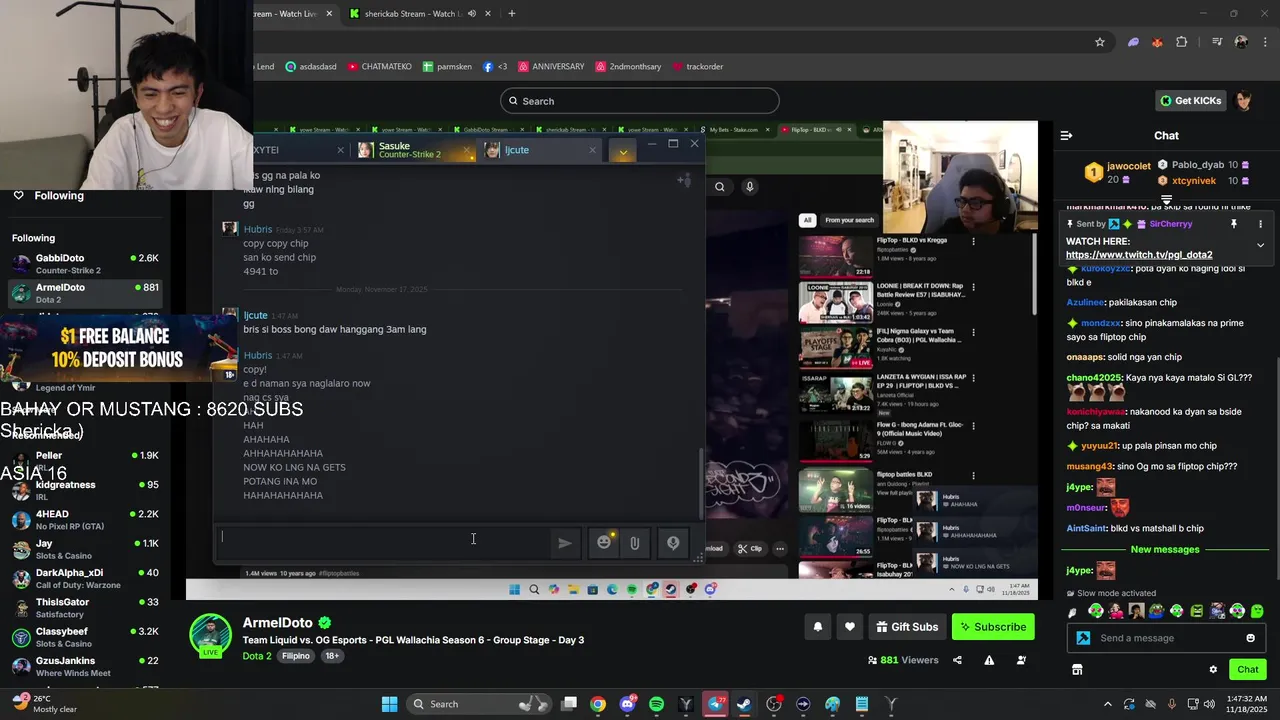Click New messages divider in chat
This screenshot has height=720, width=1280.
(1164, 550)
